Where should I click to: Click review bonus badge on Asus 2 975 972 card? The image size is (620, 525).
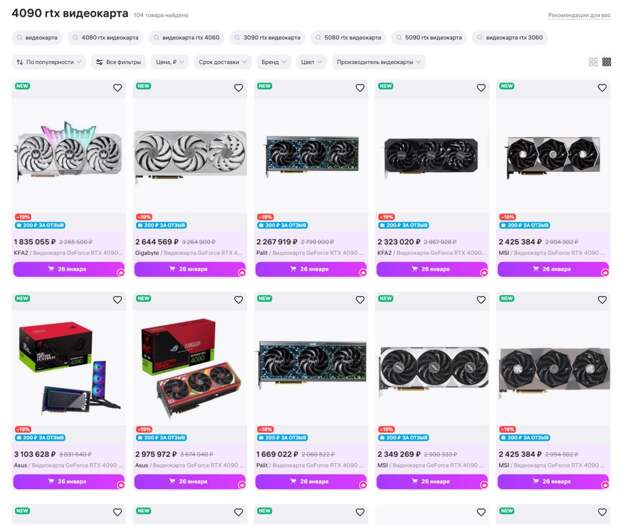[161, 438]
